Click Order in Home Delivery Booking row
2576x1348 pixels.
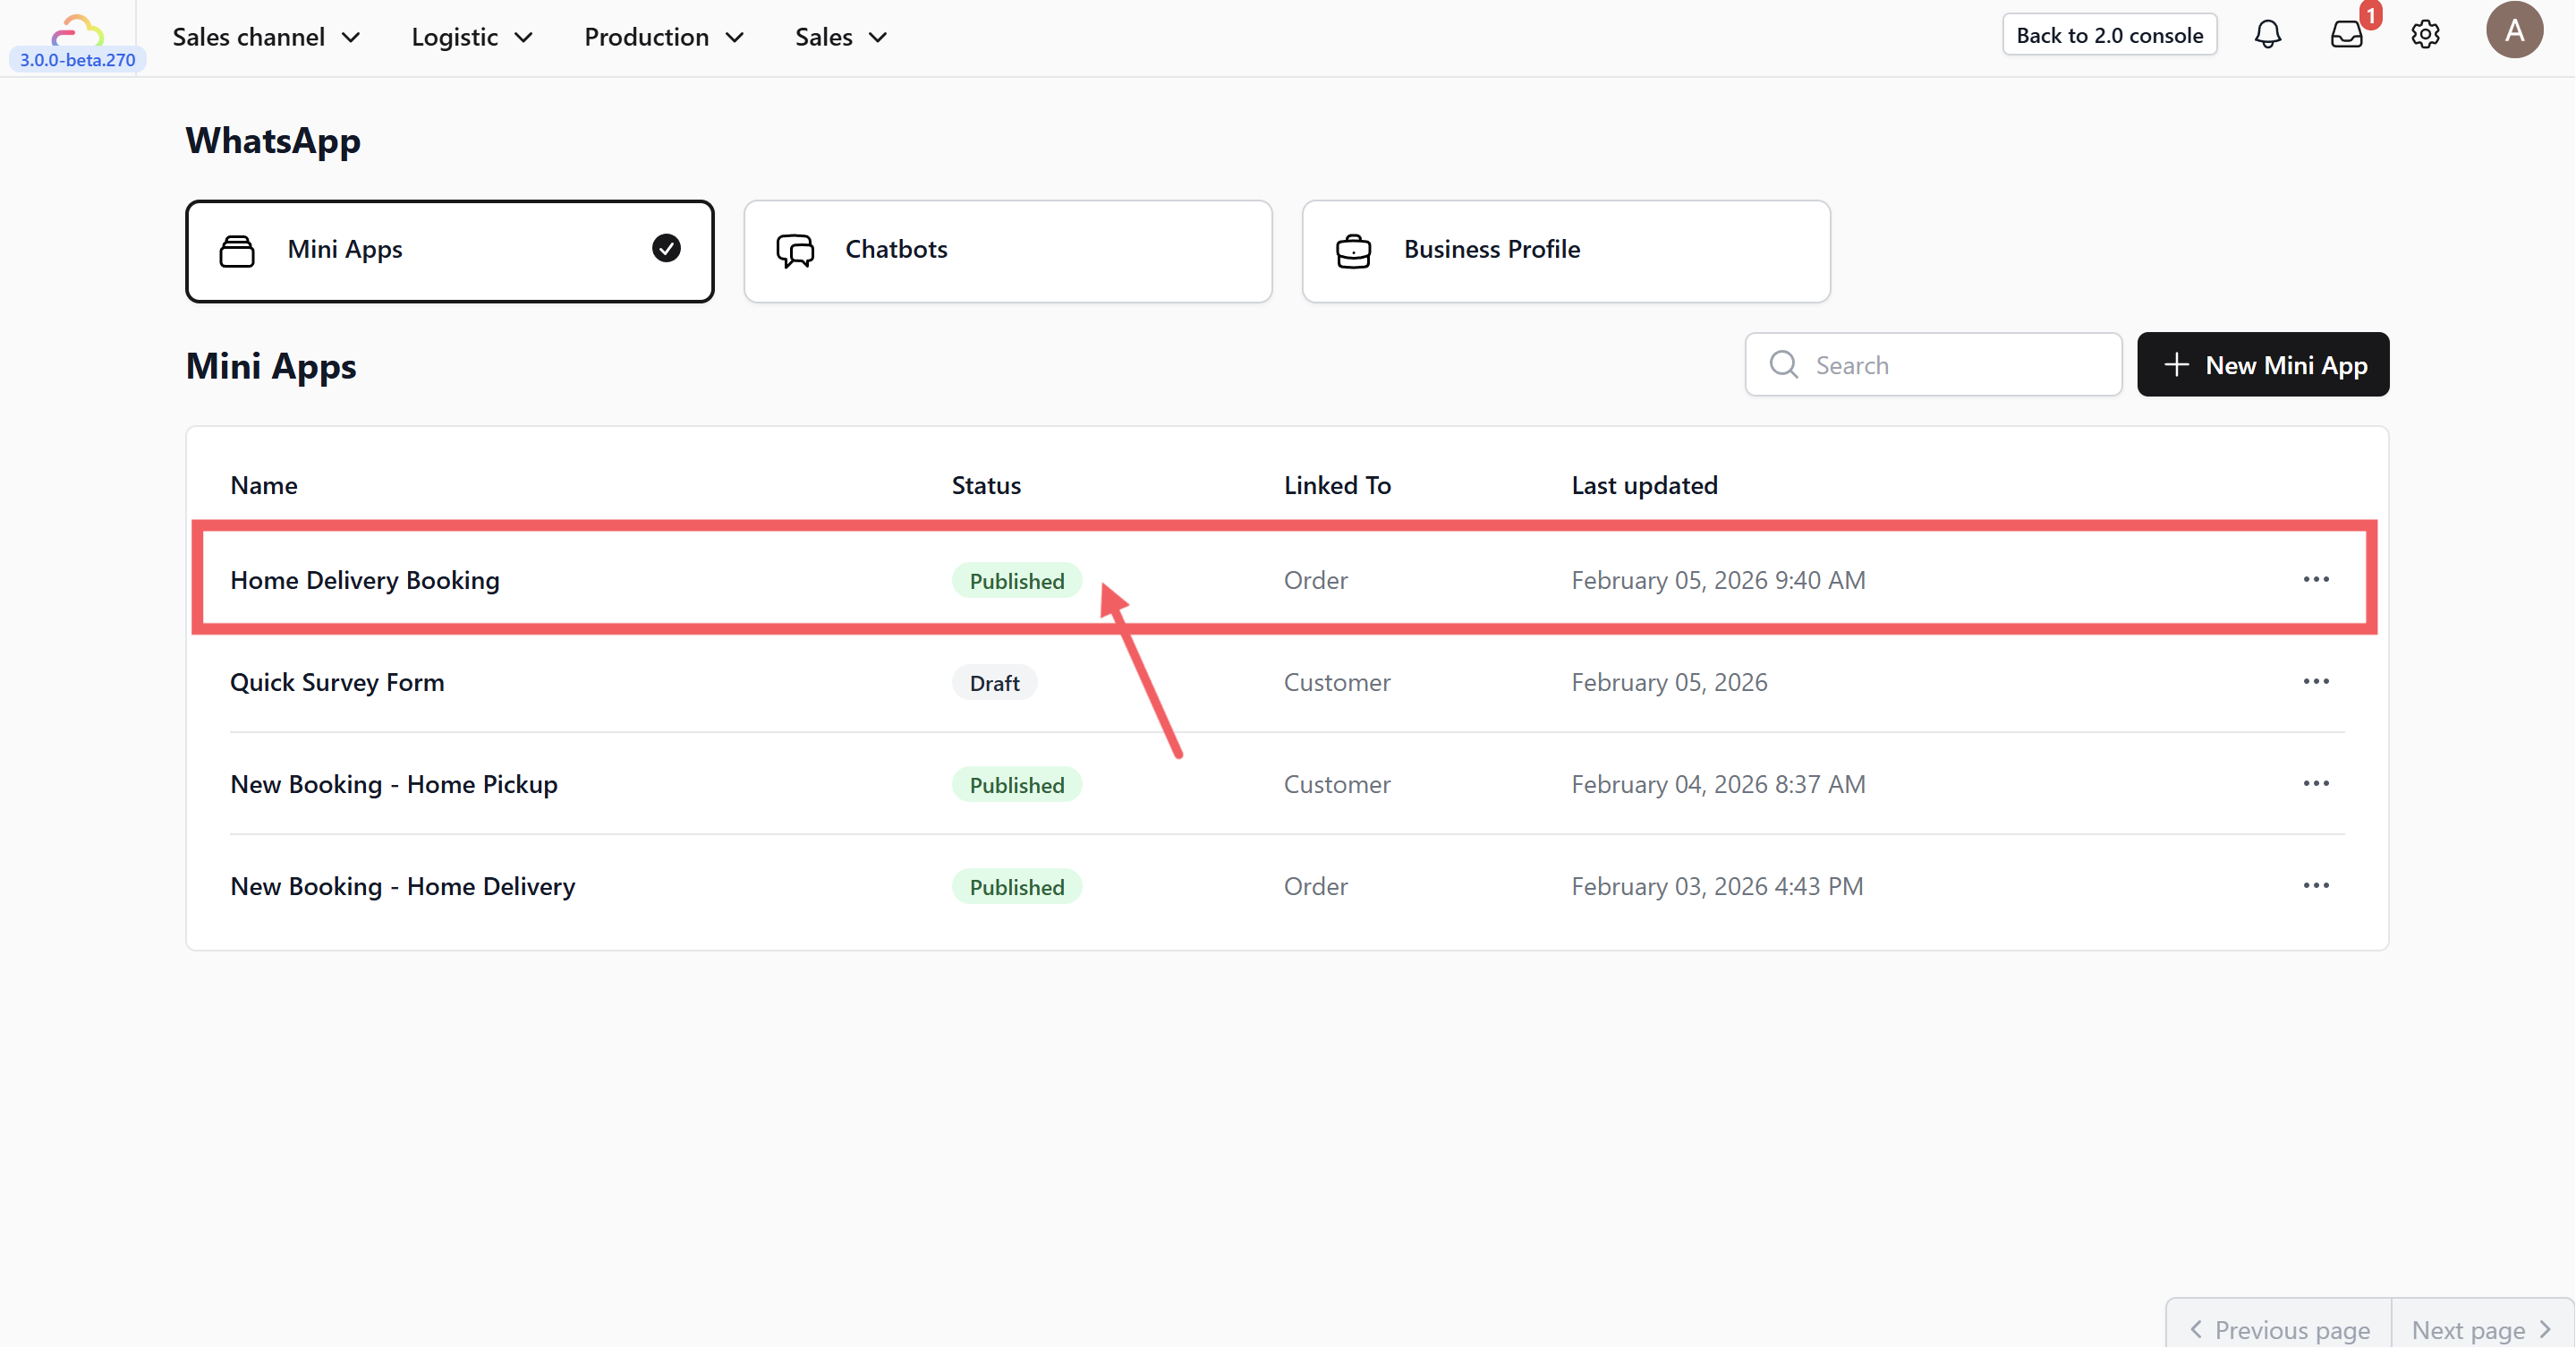[x=1315, y=581]
